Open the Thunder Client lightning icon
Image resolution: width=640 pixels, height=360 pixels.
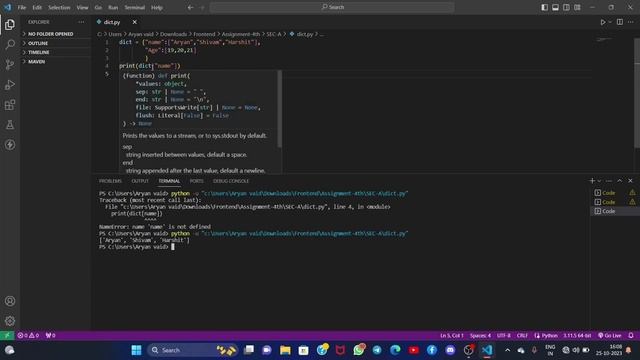10,145
